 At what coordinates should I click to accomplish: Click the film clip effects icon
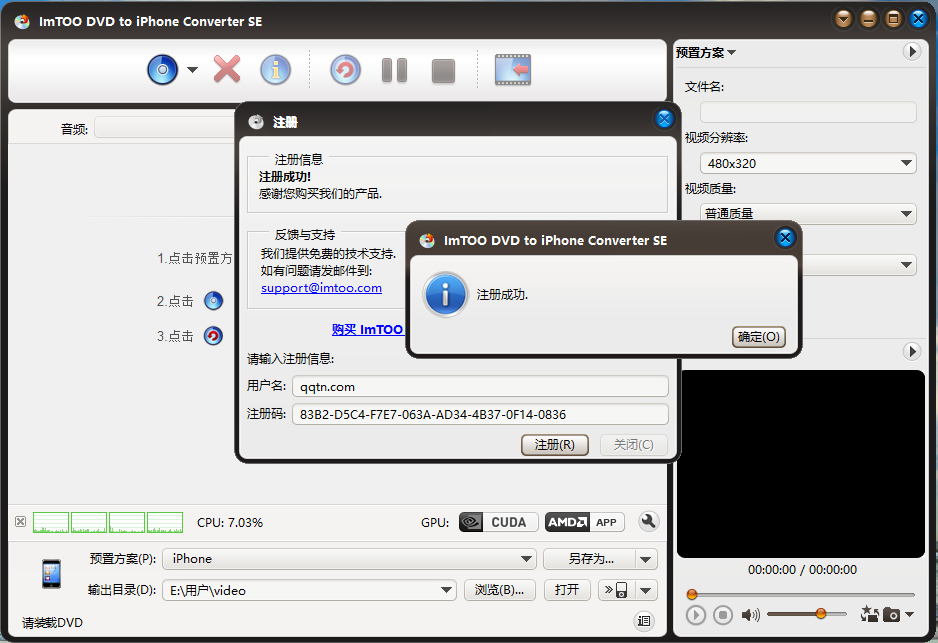click(513, 70)
